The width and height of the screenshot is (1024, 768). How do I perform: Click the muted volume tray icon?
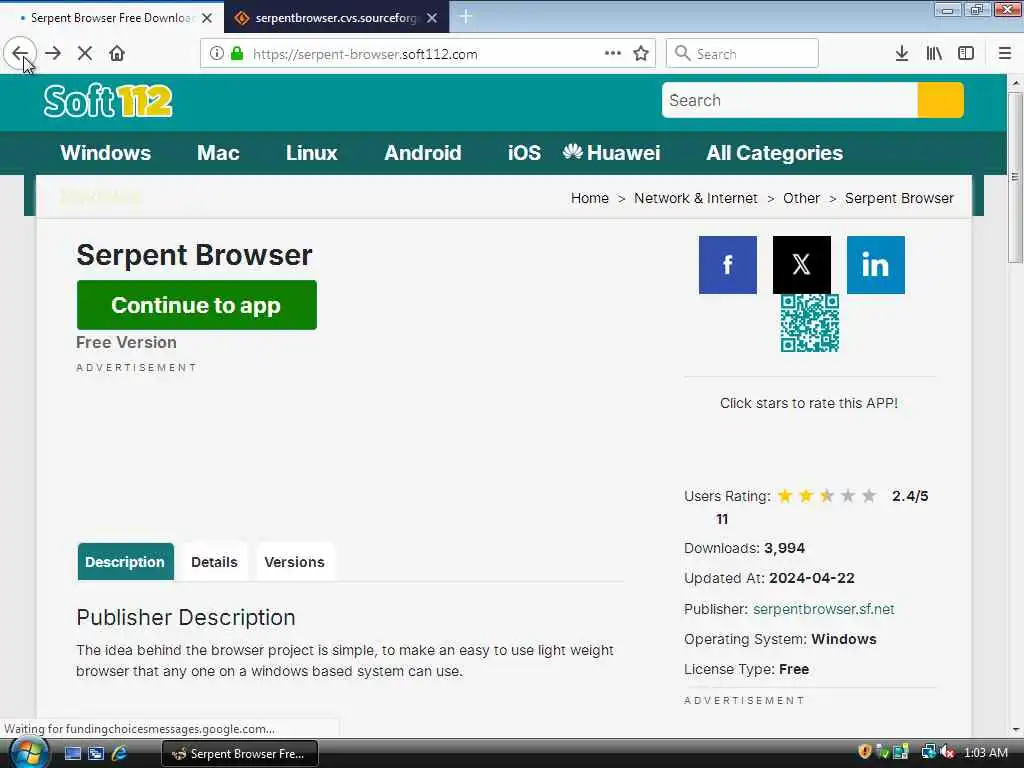(948, 753)
